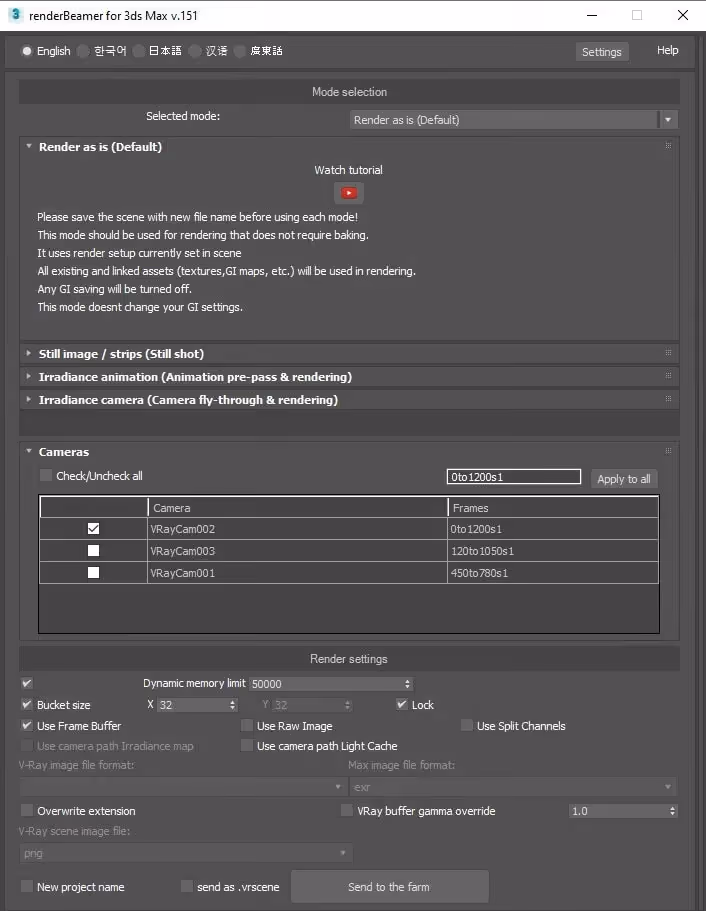
Task: Expand Still image / strips rollout
Action: 28,353
